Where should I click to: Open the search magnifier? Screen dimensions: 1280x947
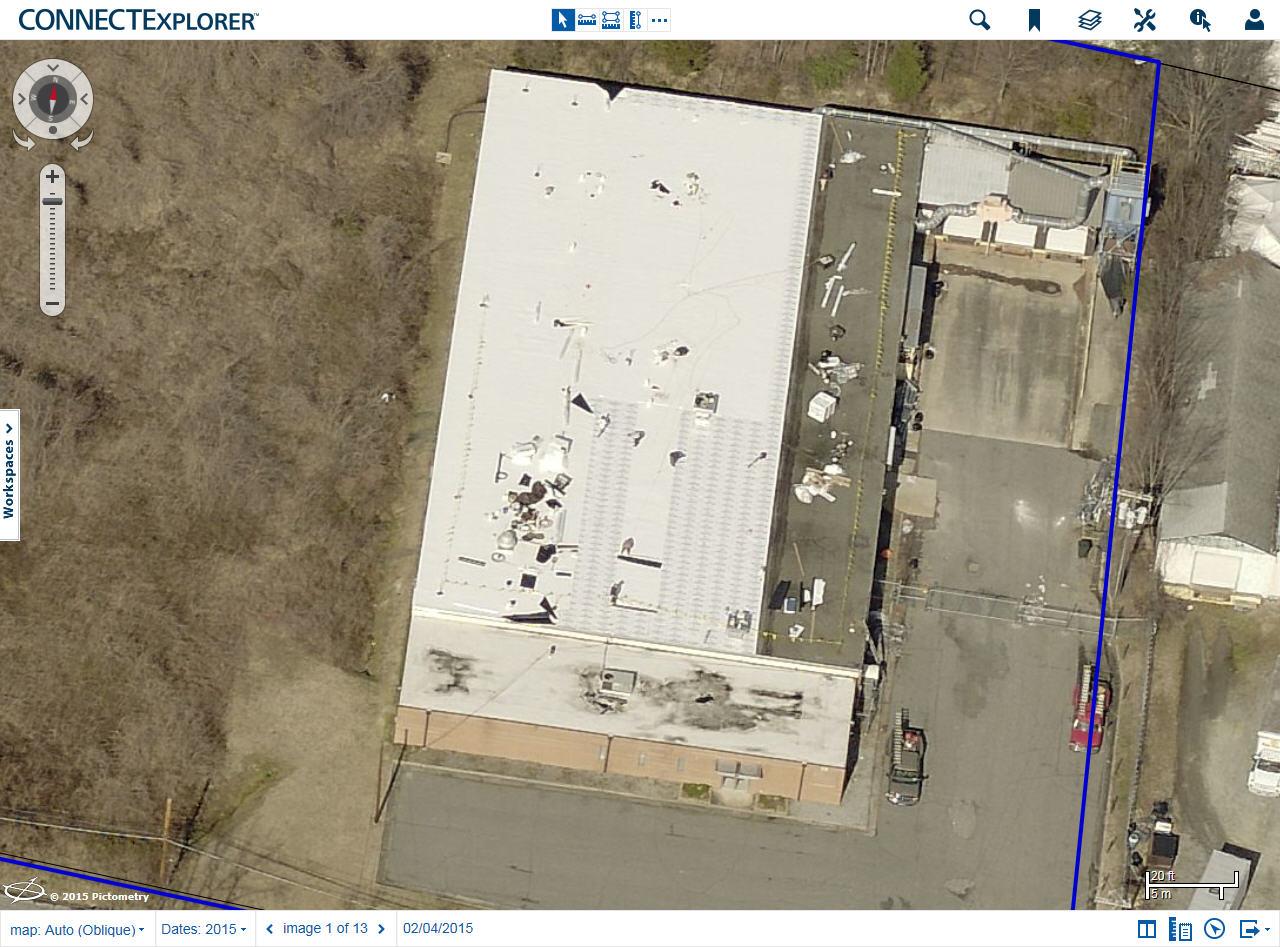(x=980, y=20)
